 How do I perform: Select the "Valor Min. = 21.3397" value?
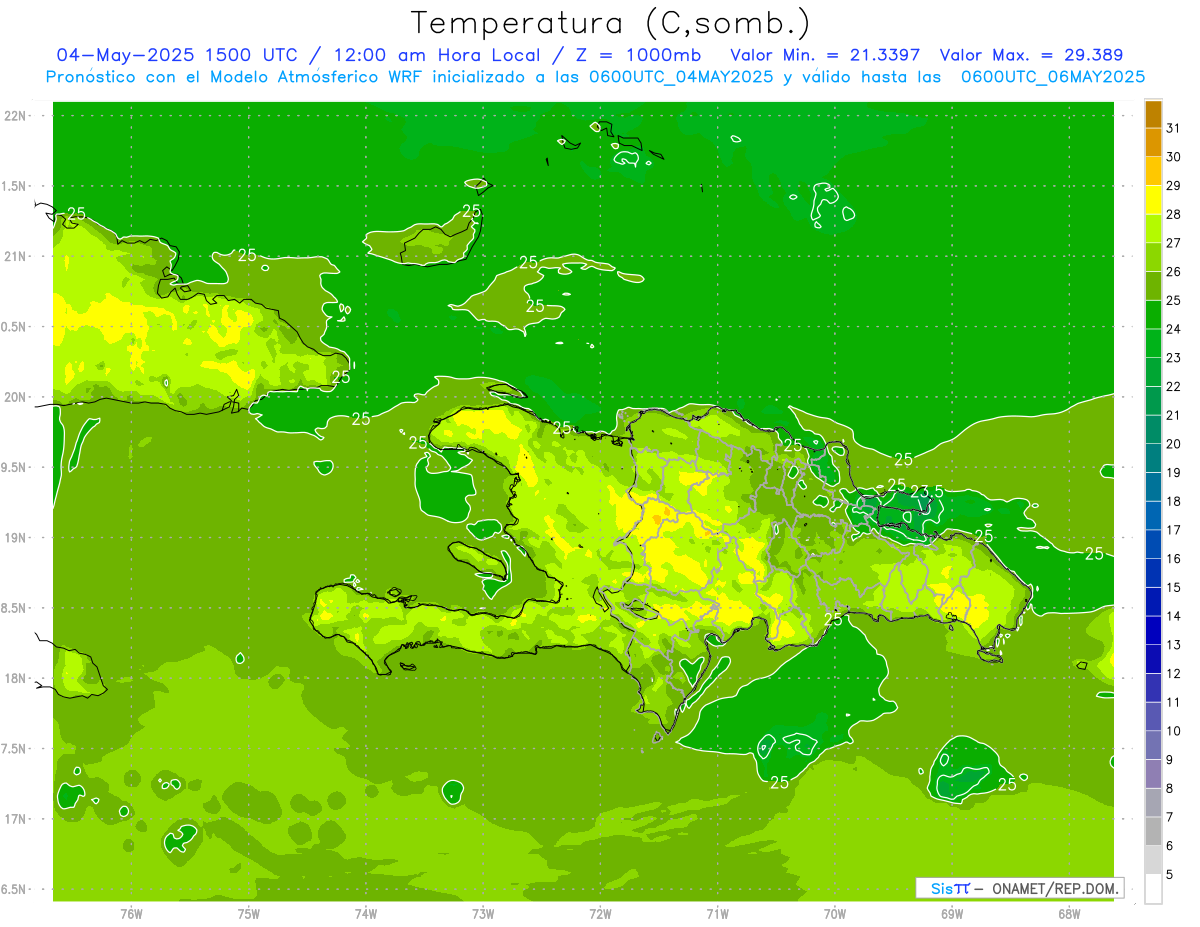pyautogui.click(x=825, y=55)
